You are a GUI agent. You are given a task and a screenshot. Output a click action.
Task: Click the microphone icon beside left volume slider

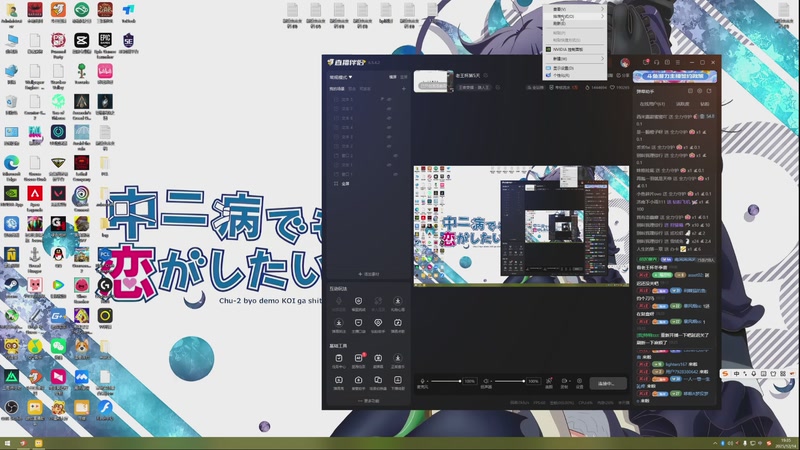[422, 381]
